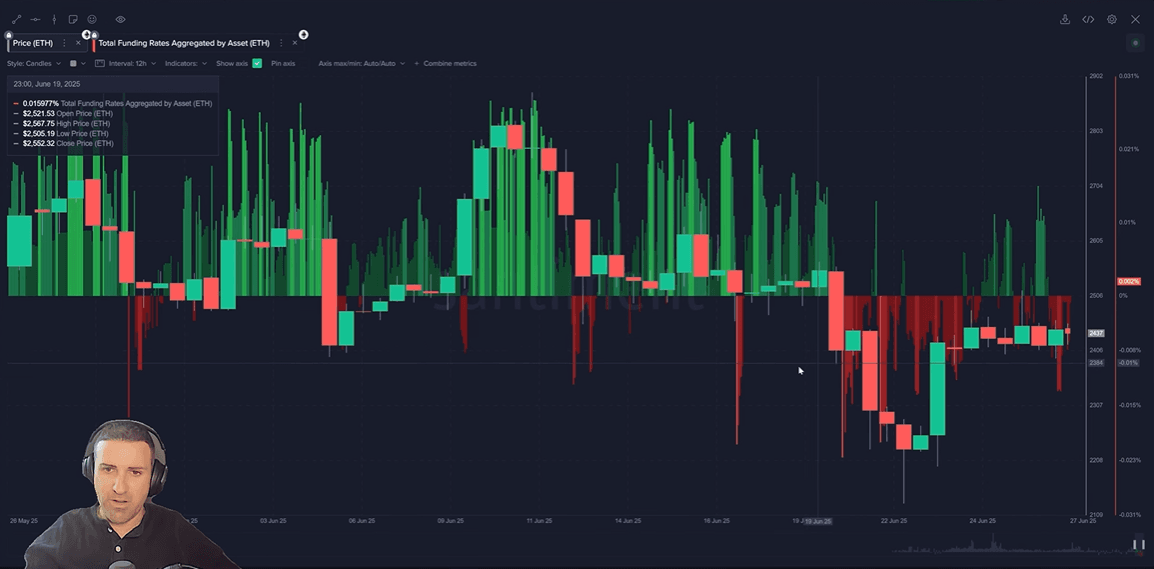Select the Price (ETH) metric tab
The width and height of the screenshot is (1154, 569).
pos(33,43)
